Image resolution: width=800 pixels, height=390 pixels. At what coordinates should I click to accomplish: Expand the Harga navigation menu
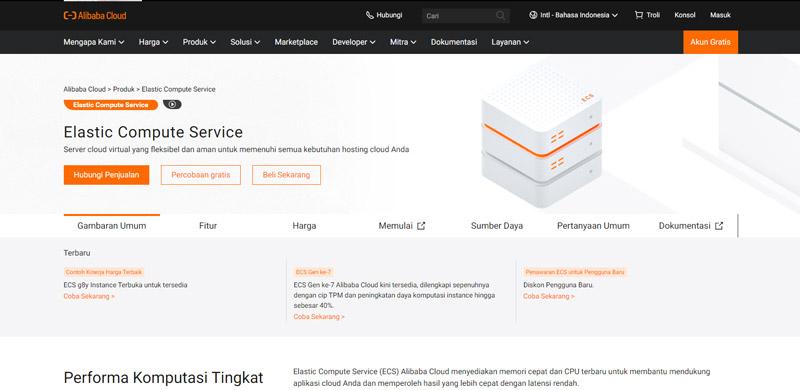[154, 42]
